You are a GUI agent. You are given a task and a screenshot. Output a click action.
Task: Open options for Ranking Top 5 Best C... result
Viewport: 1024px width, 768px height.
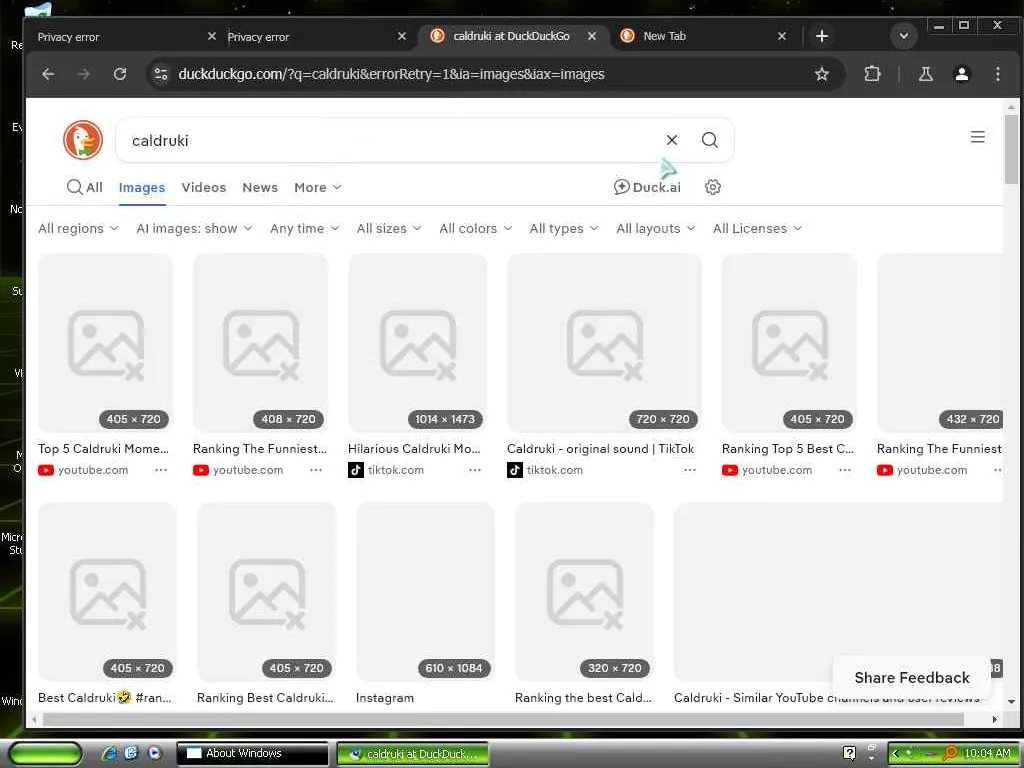click(845, 470)
